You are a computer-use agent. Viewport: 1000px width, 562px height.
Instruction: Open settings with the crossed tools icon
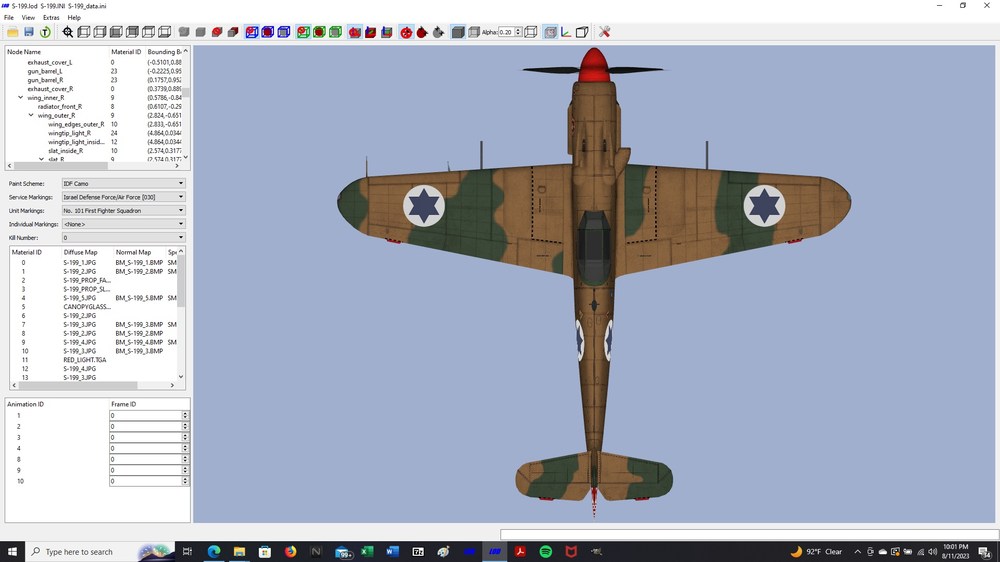(605, 32)
